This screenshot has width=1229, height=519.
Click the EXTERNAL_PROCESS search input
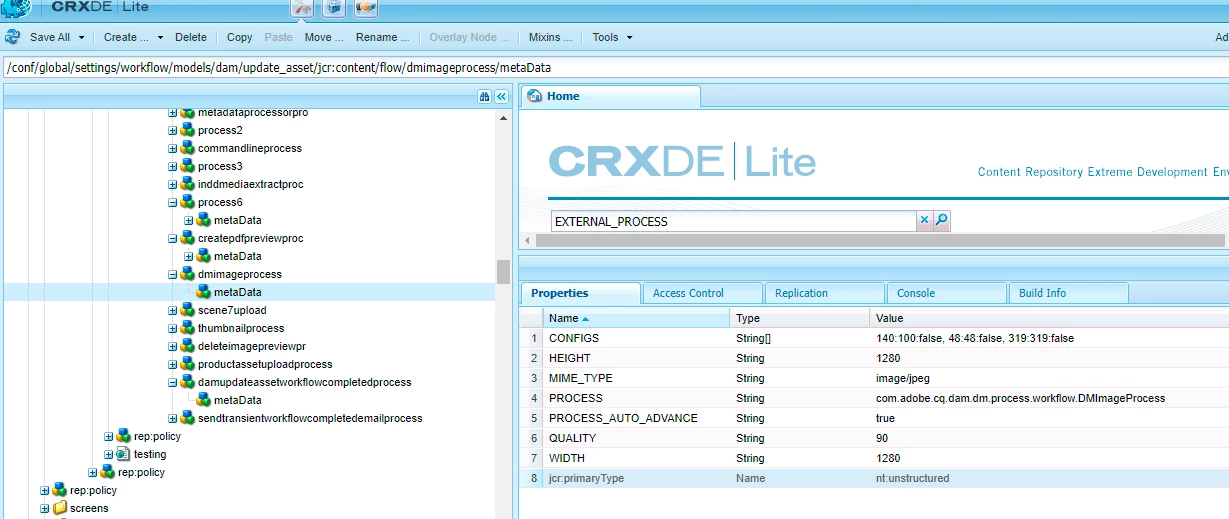coord(733,221)
